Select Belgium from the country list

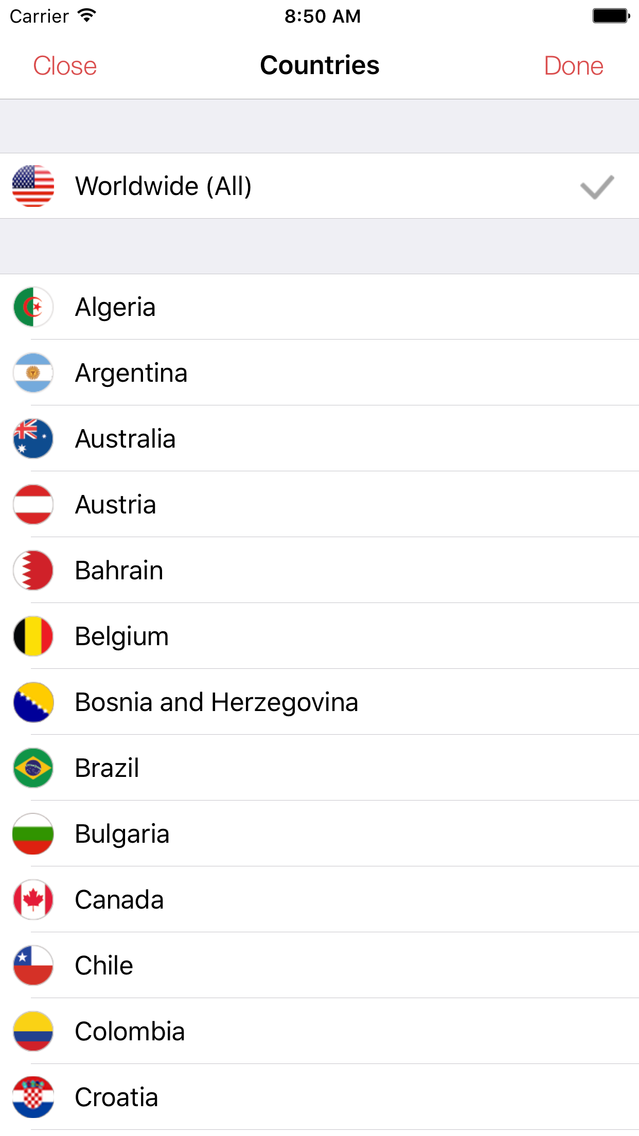[320, 636]
